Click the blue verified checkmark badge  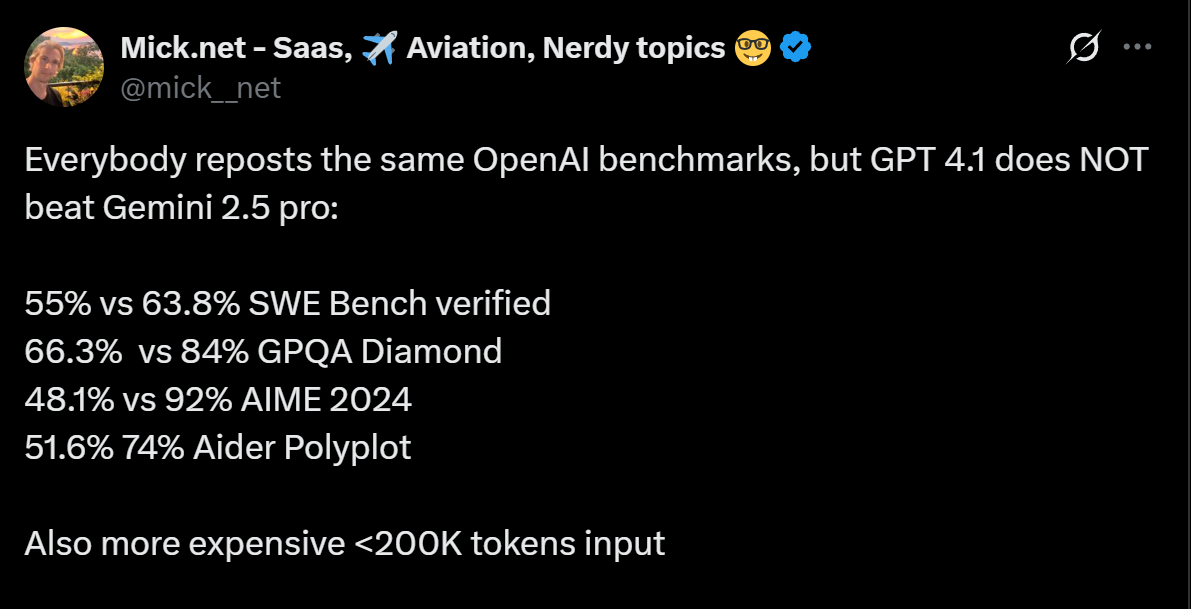tap(796, 47)
